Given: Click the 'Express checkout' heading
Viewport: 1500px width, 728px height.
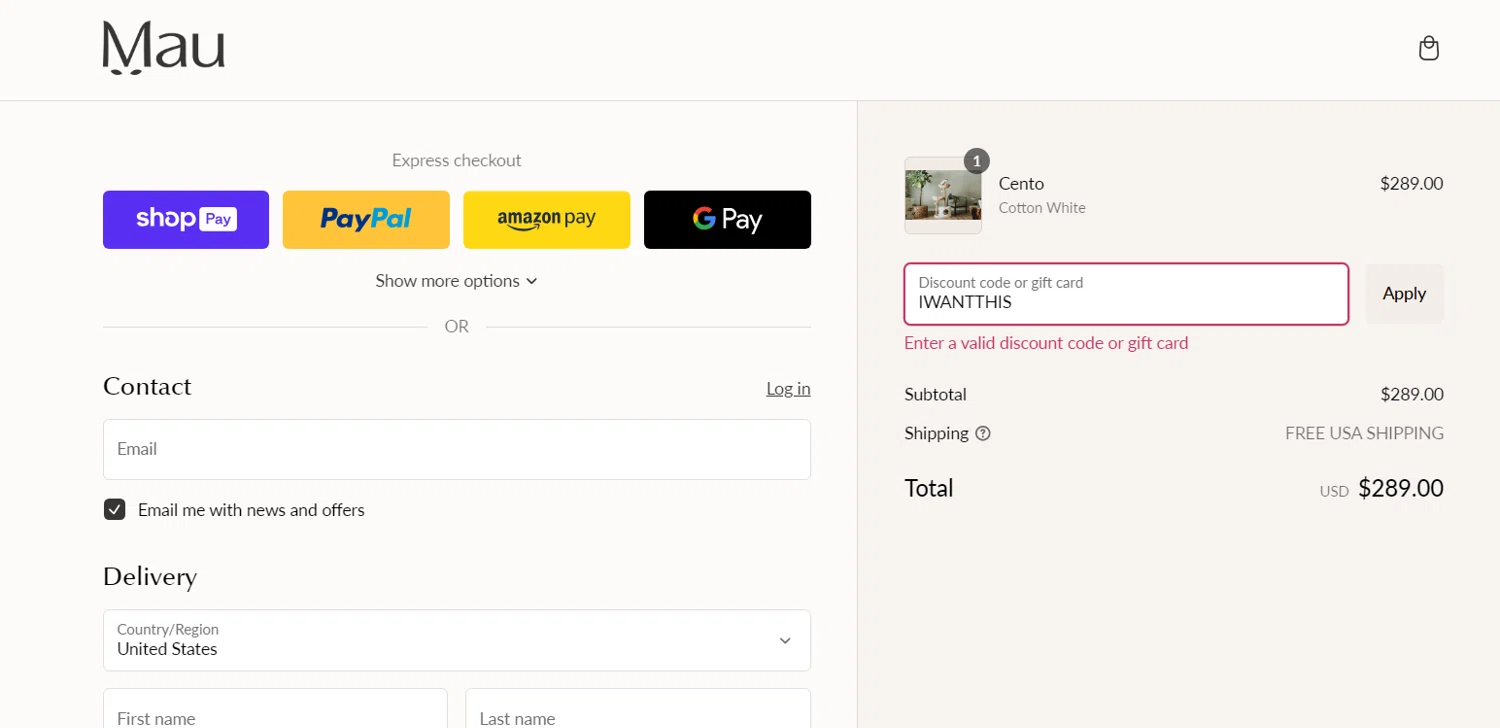Looking at the screenshot, I should tap(457, 160).
